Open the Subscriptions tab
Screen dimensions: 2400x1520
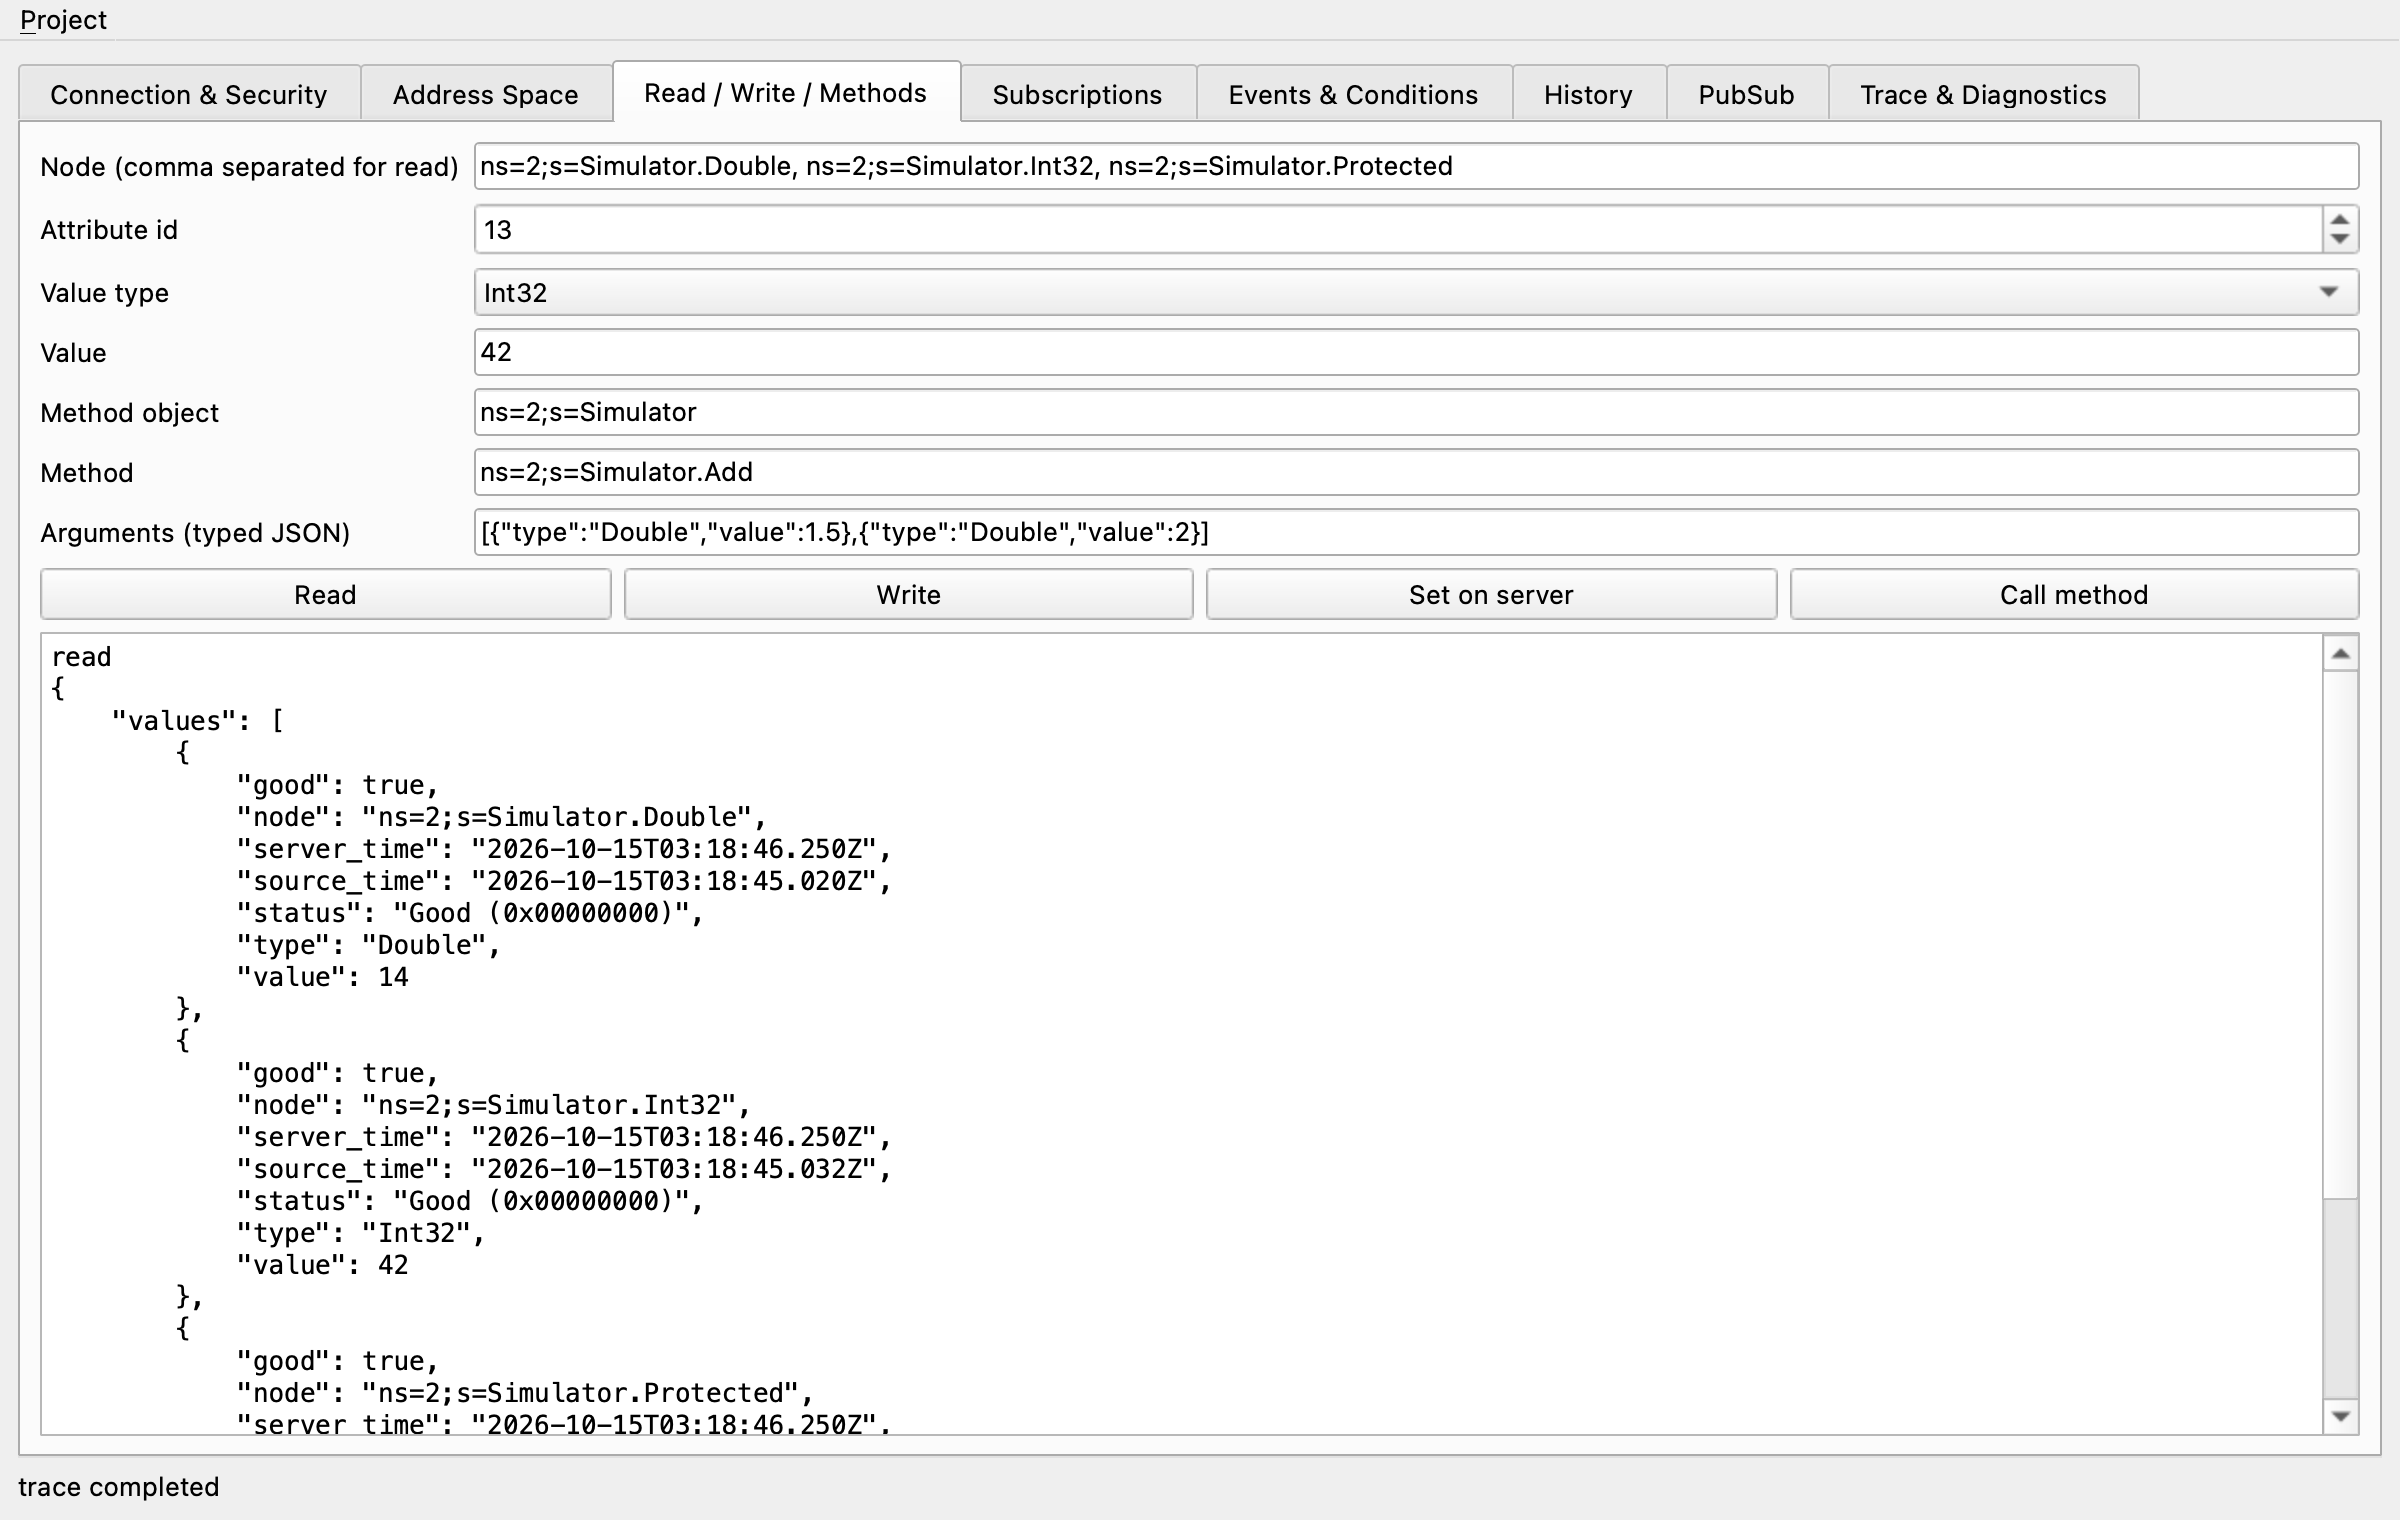pyautogui.click(x=1077, y=94)
